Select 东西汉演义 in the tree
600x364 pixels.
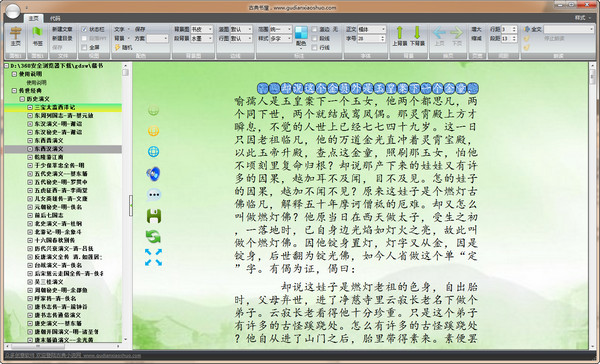(49, 149)
